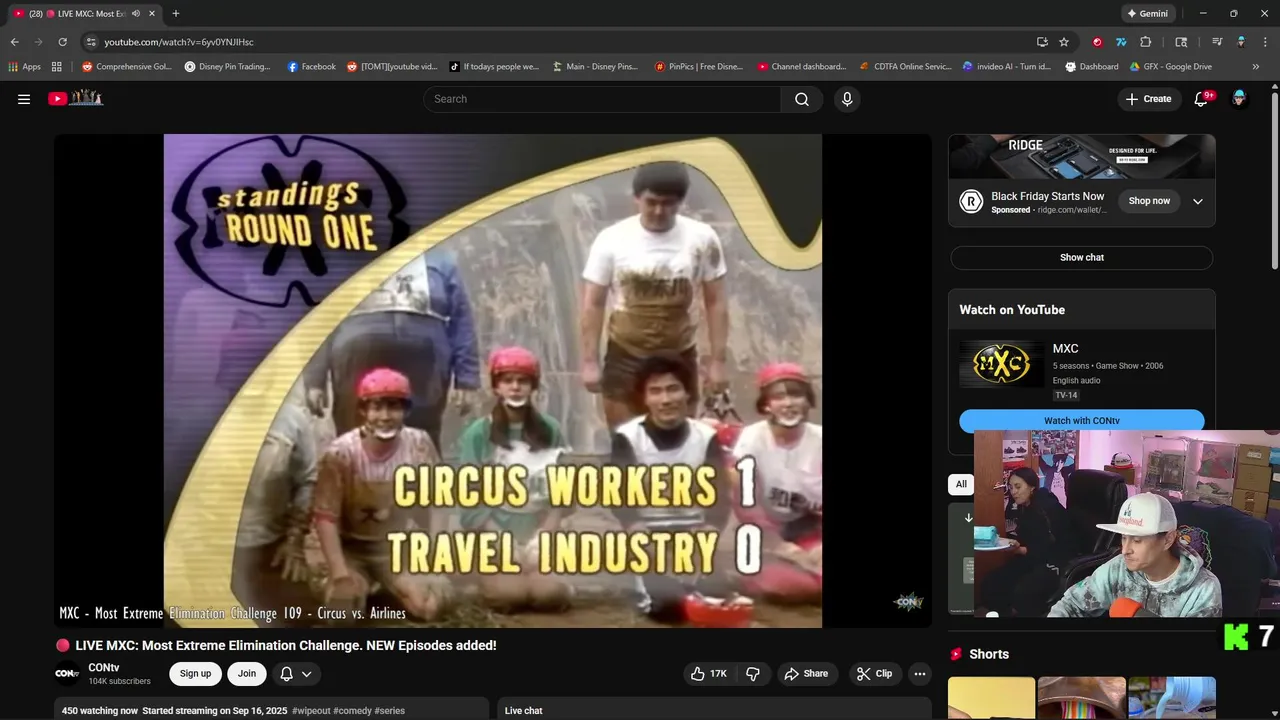Image resolution: width=1280 pixels, height=720 pixels.
Task: Open Facebook bookmark
Action: [311, 67]
